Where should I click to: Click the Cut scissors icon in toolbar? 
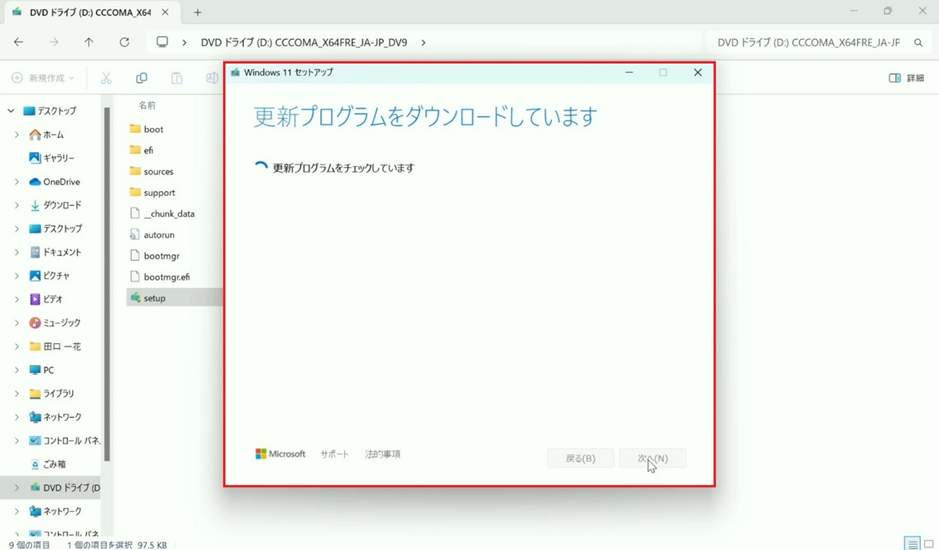(106, 78)
